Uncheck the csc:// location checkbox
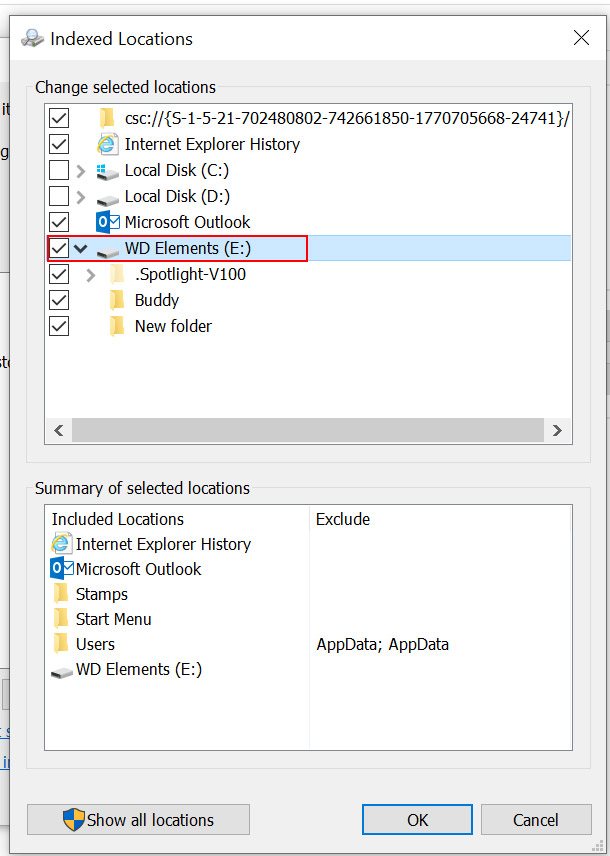 [x=59, y=118]
